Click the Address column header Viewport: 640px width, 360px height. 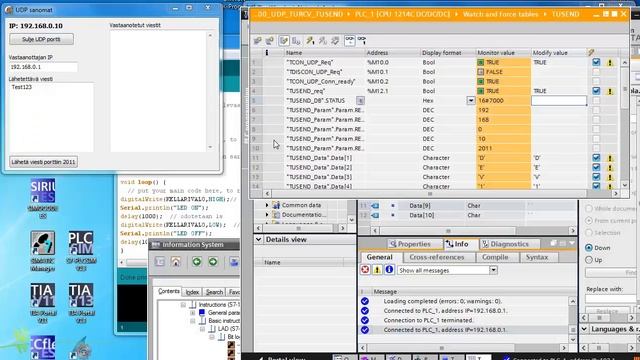pyautogui.click(x=392, y=53)
